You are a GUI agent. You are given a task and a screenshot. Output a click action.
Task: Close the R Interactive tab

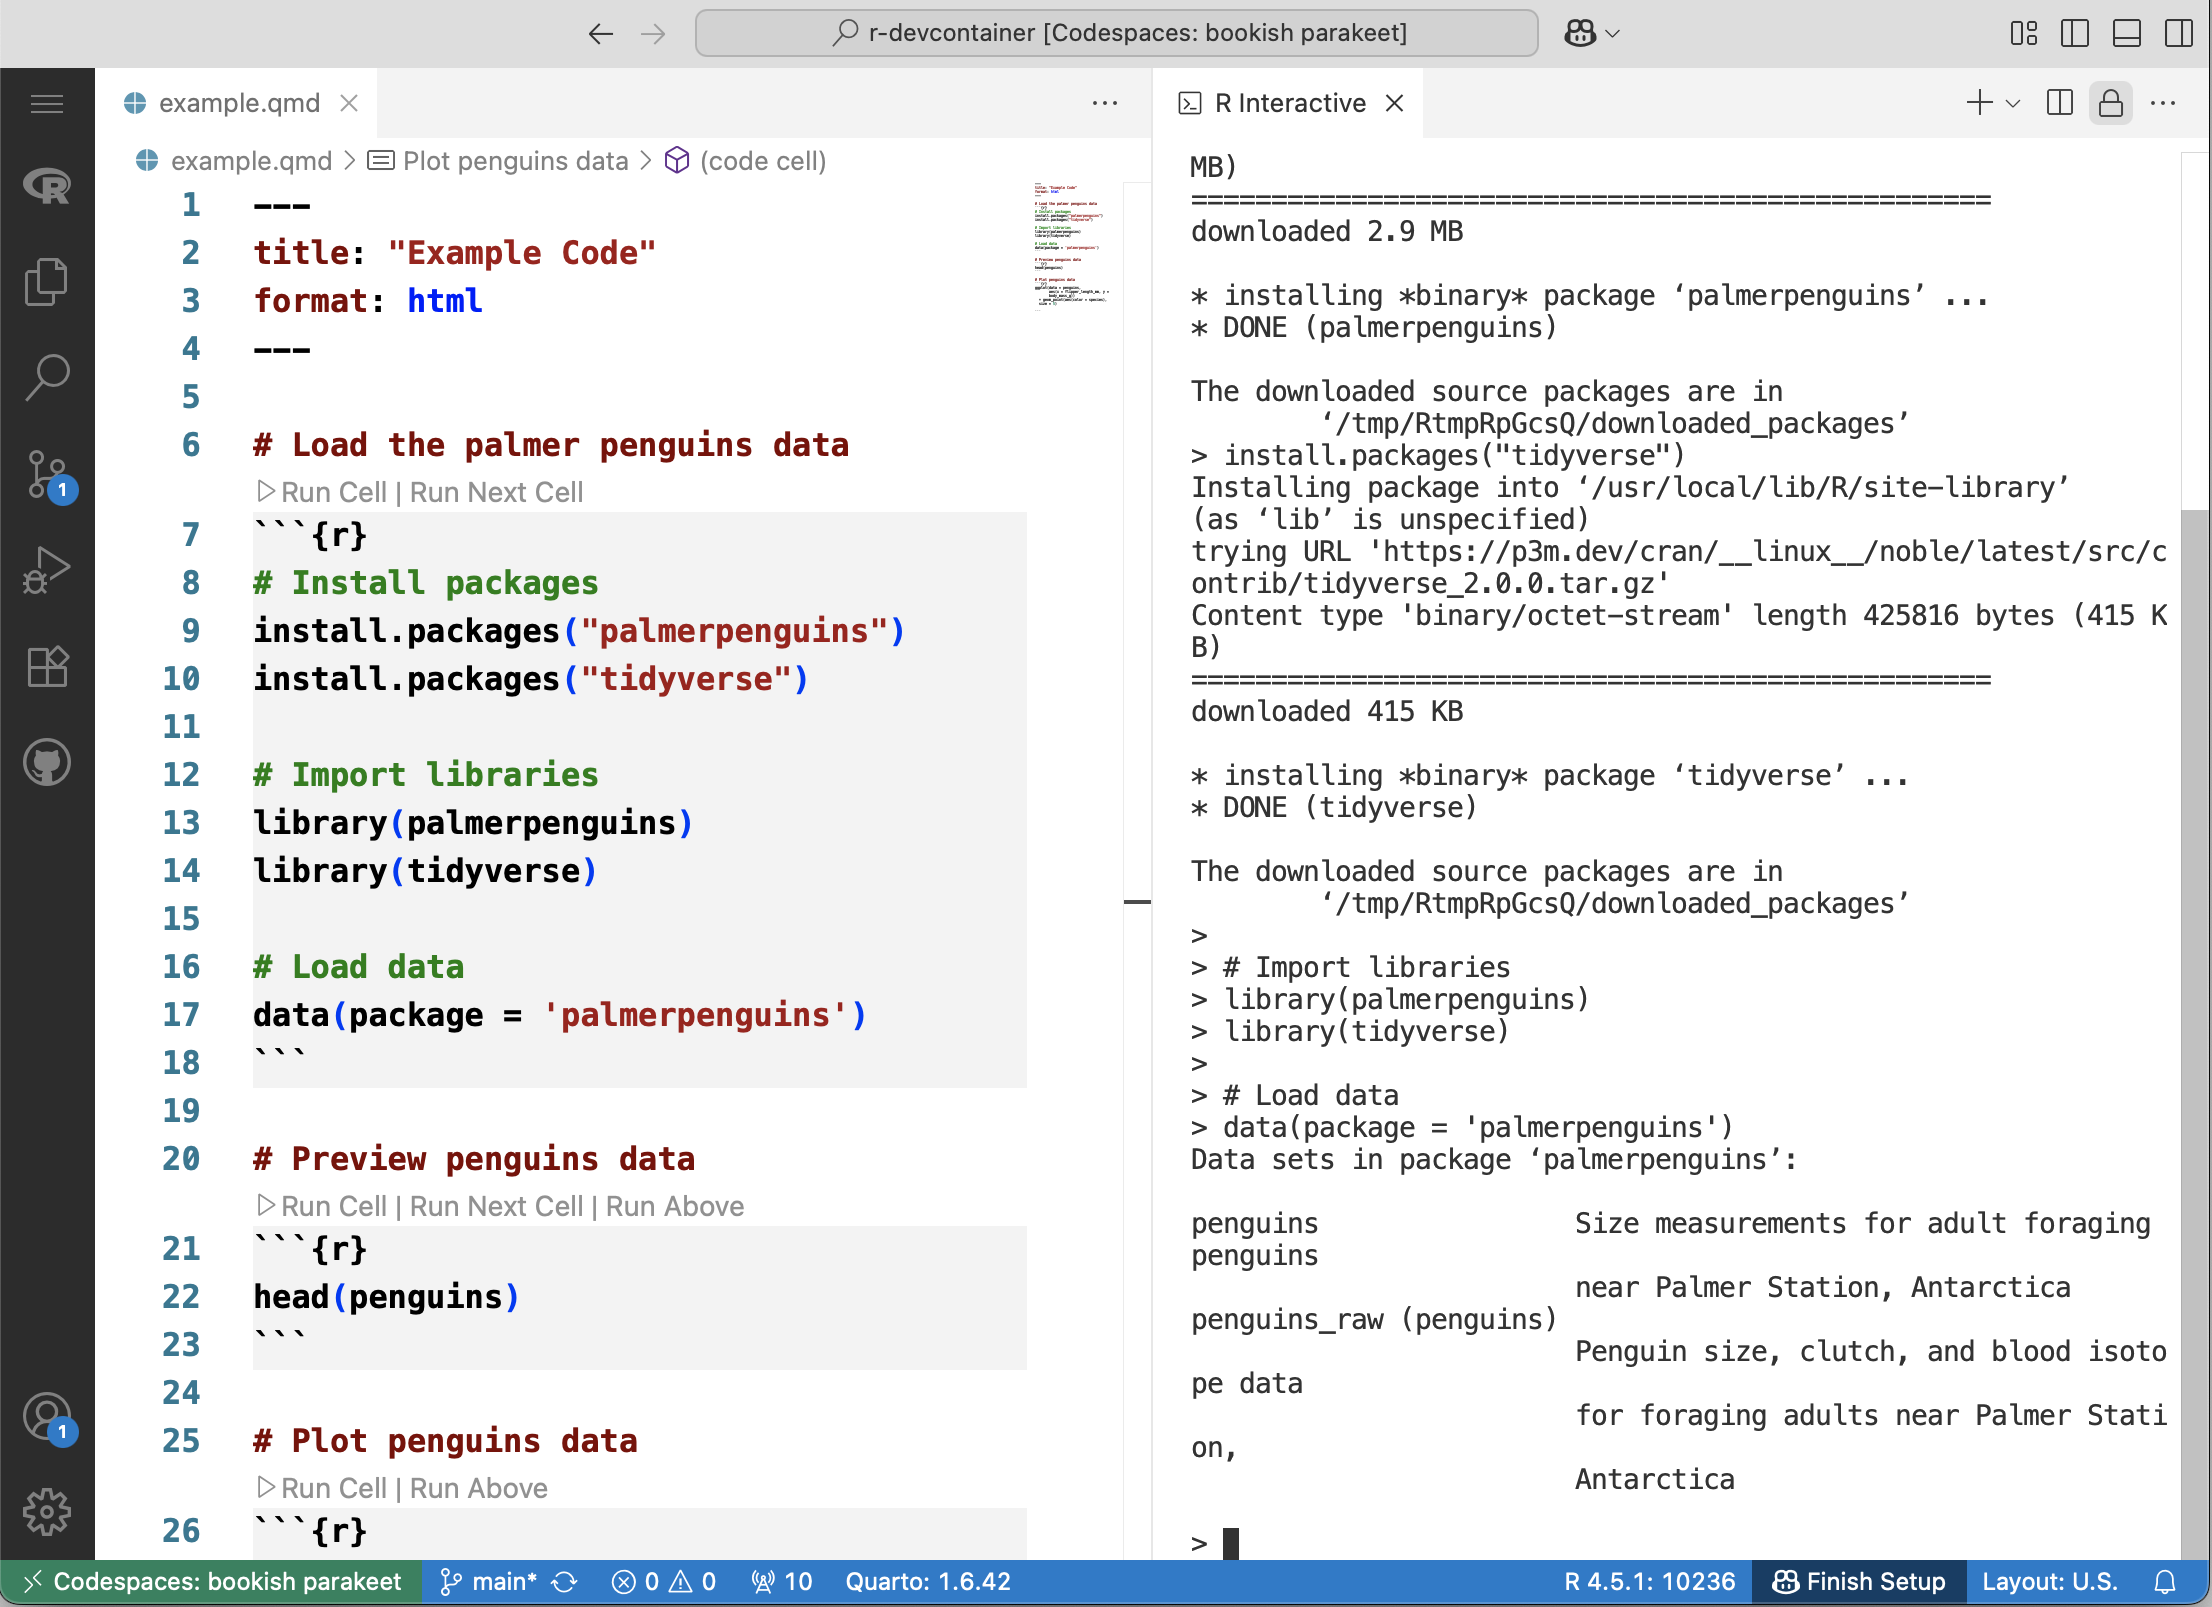tap(1395, 103)
